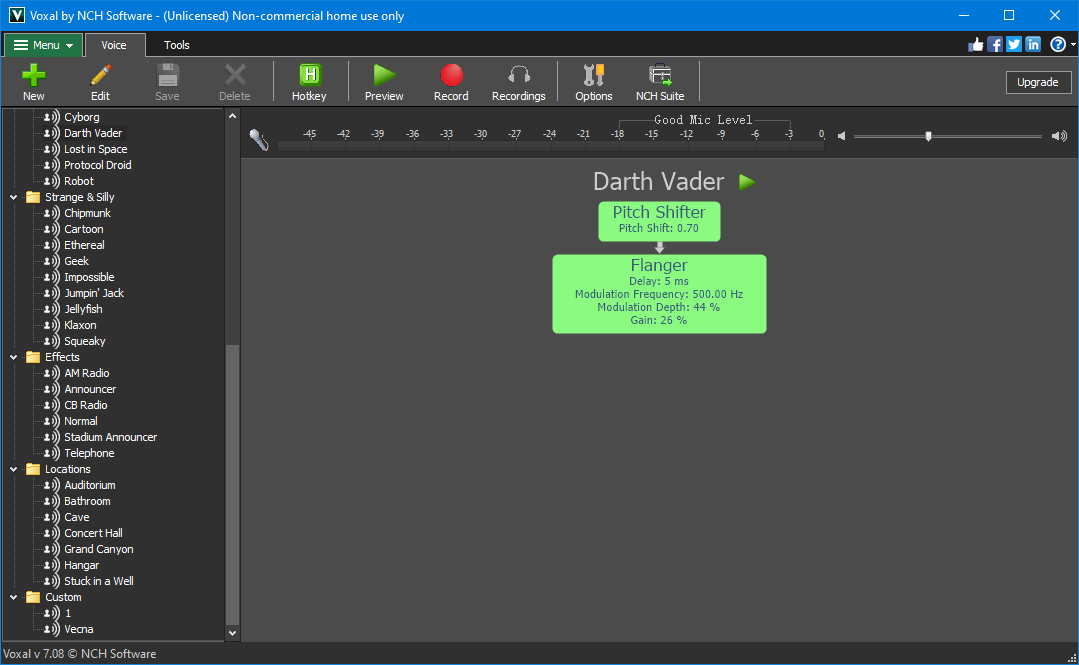The width and height of the screenshot is (1079, 665).
Task: Switch to the Voice tab
Action: tap(114, 45)
